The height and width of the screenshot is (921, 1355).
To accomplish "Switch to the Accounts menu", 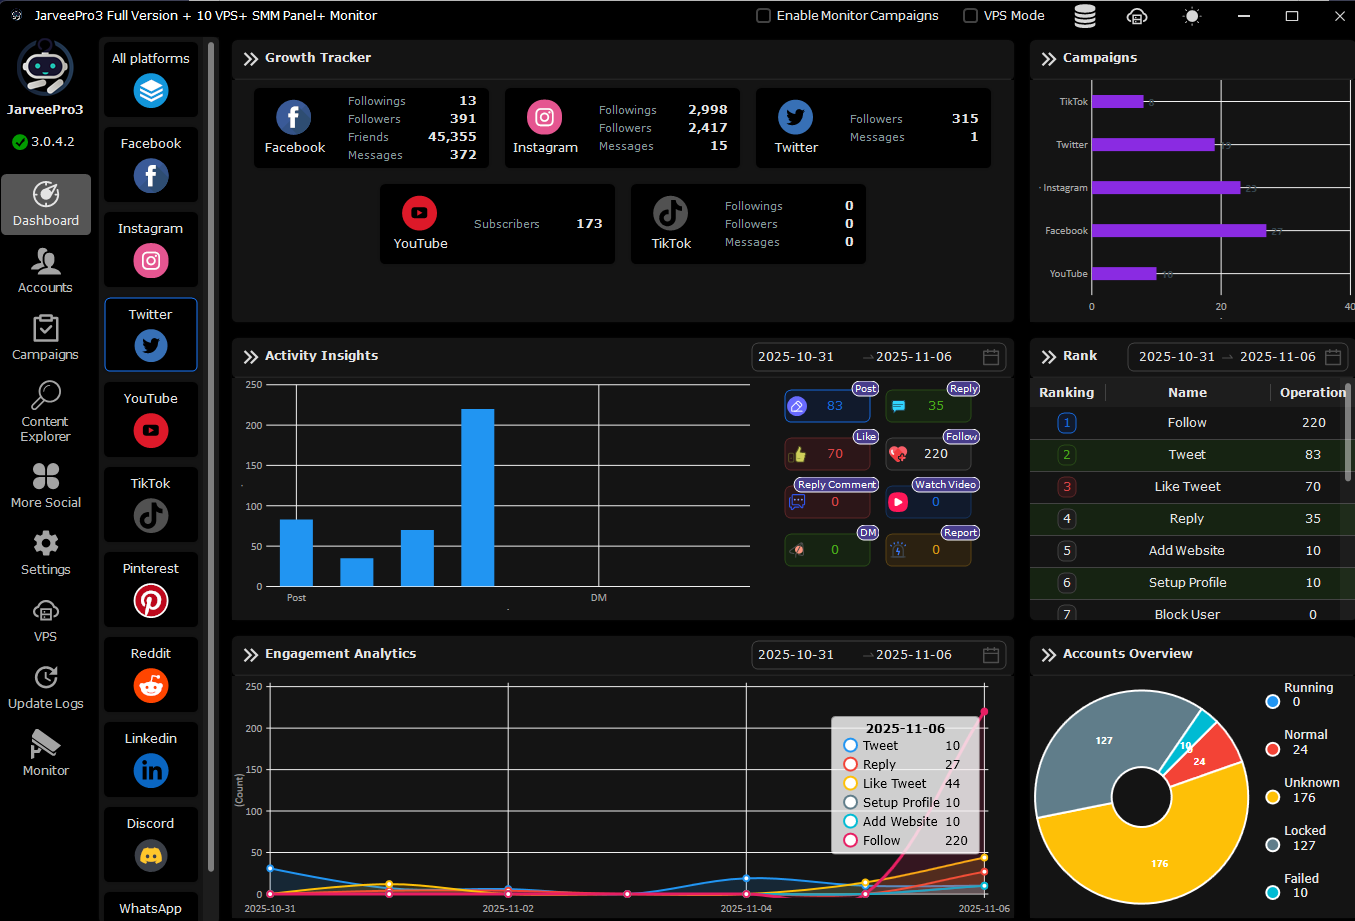I will pyautogui.click(x=46, y=271).
